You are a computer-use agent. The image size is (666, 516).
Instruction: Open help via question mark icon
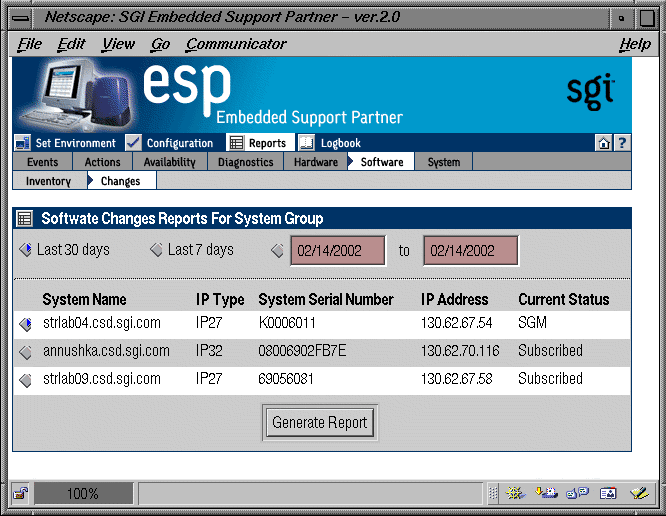pyautogui.click(x=622, y=143)
